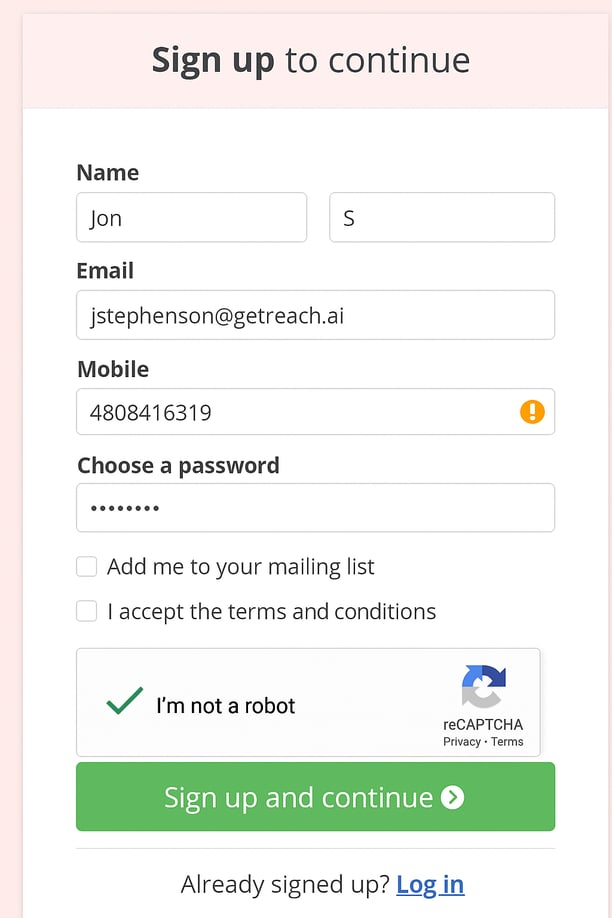Click the 'Email' field label
Viewport: 612px width, 918px height.
(105, 271)
